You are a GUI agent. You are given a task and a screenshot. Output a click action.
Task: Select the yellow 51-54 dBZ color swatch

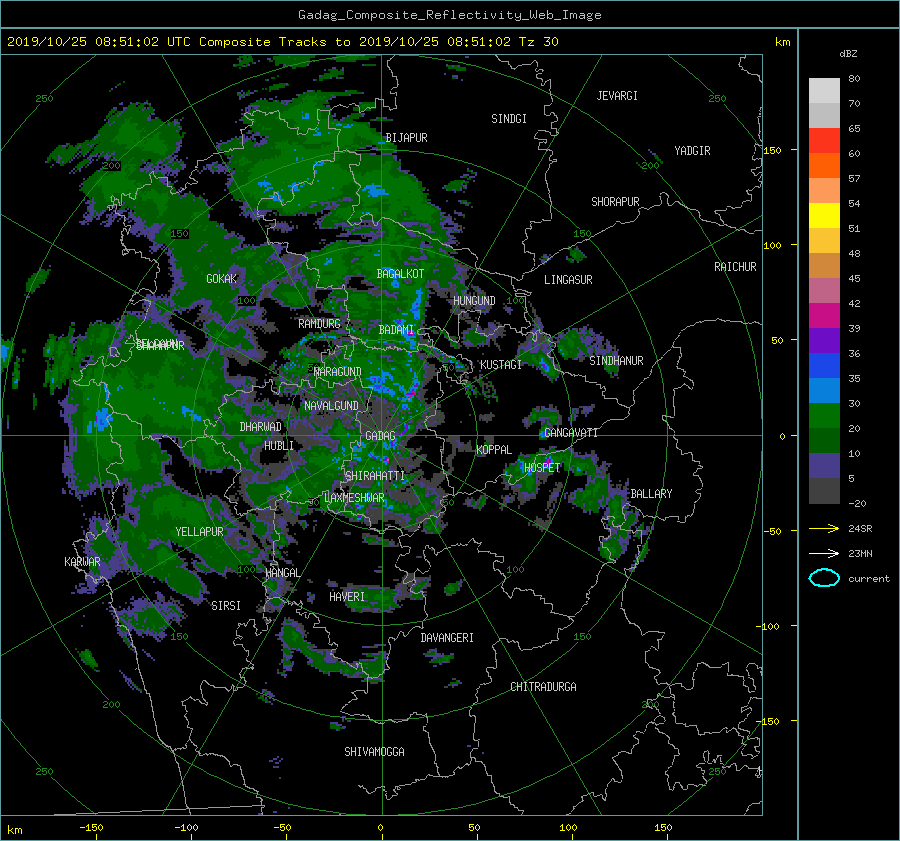[824, 216]
